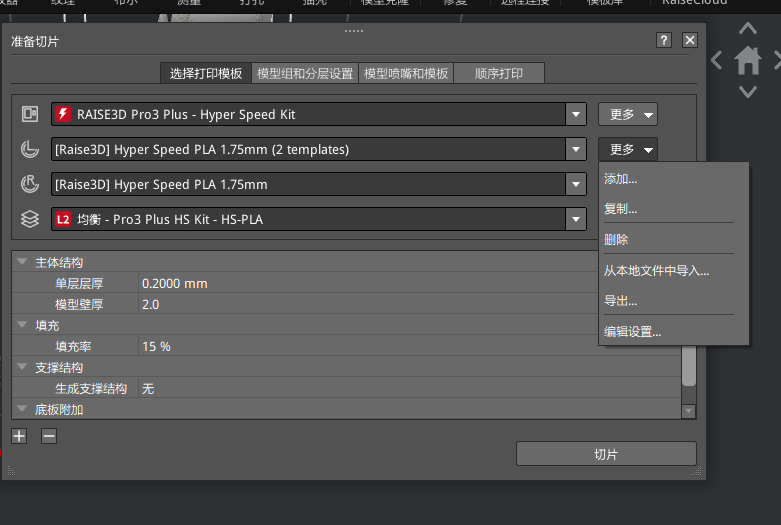
Task: Collapse the 填充 section
Action: 22,325
